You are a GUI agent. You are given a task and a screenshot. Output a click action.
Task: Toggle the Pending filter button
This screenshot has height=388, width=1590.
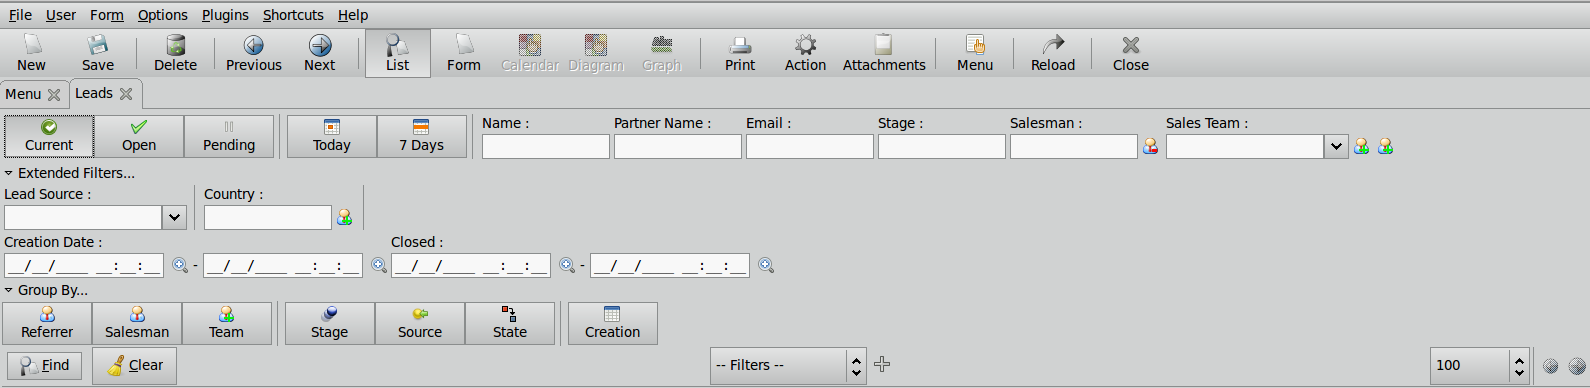click(x=229, y=136)
